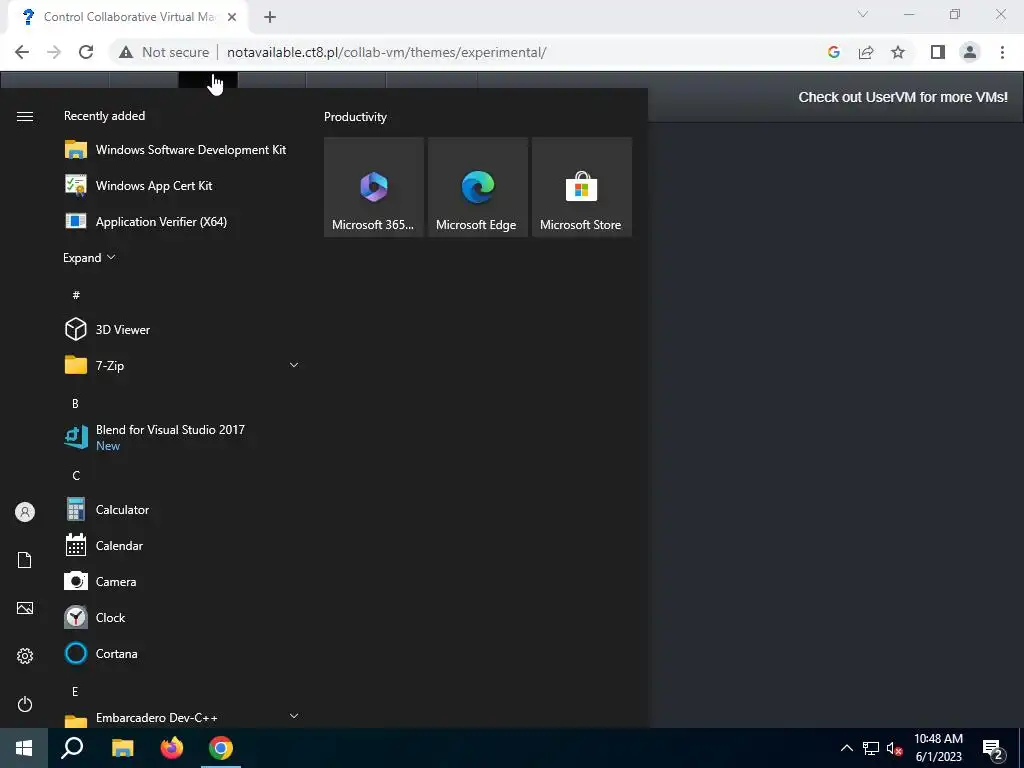Expand Embarcadero Dev-C++ folder chevron

tap(294, 716)
